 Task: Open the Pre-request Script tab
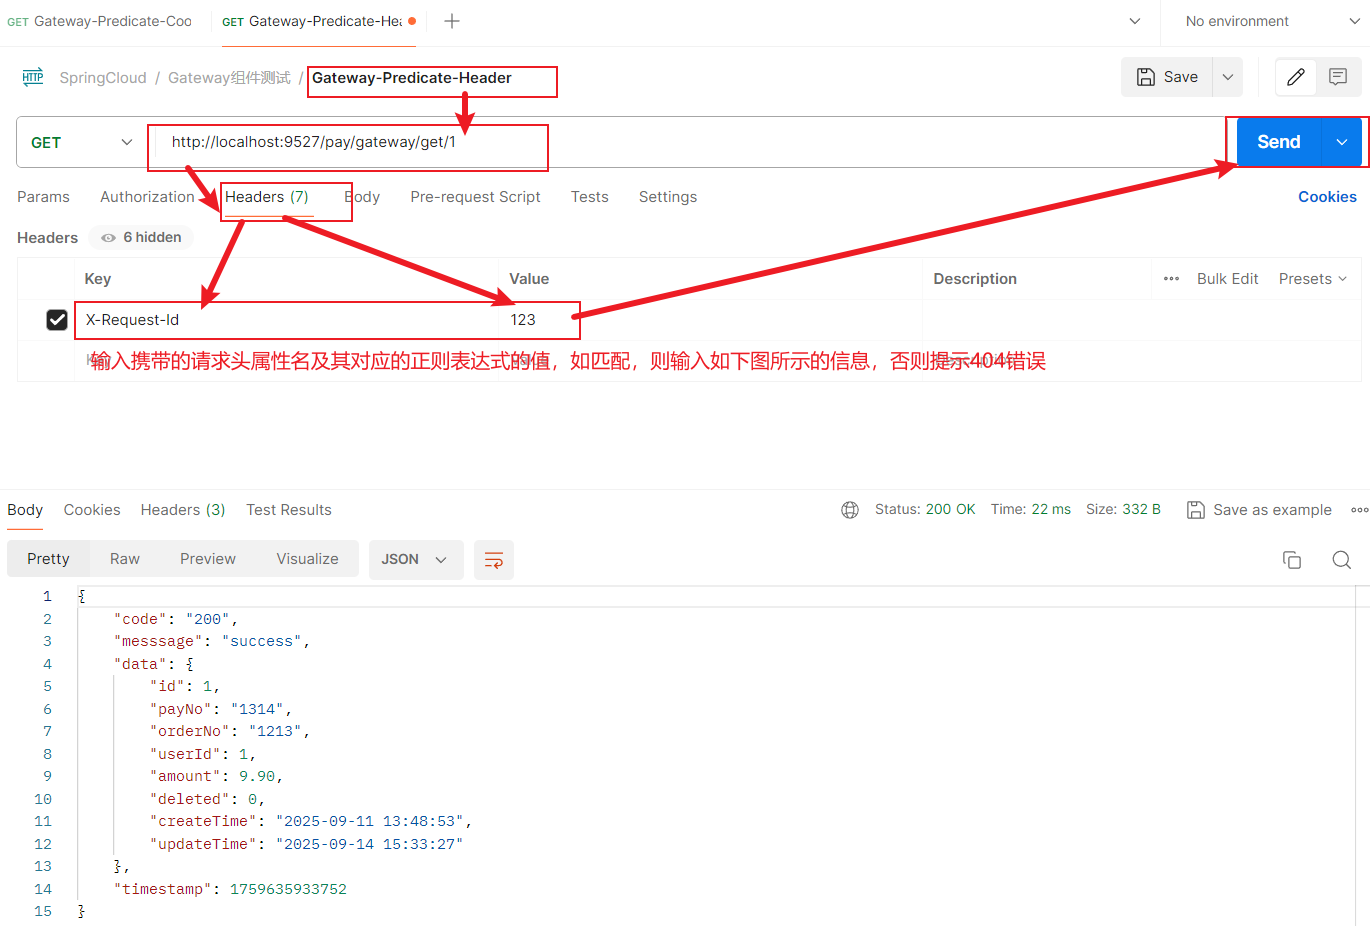(x=475, y=197)
